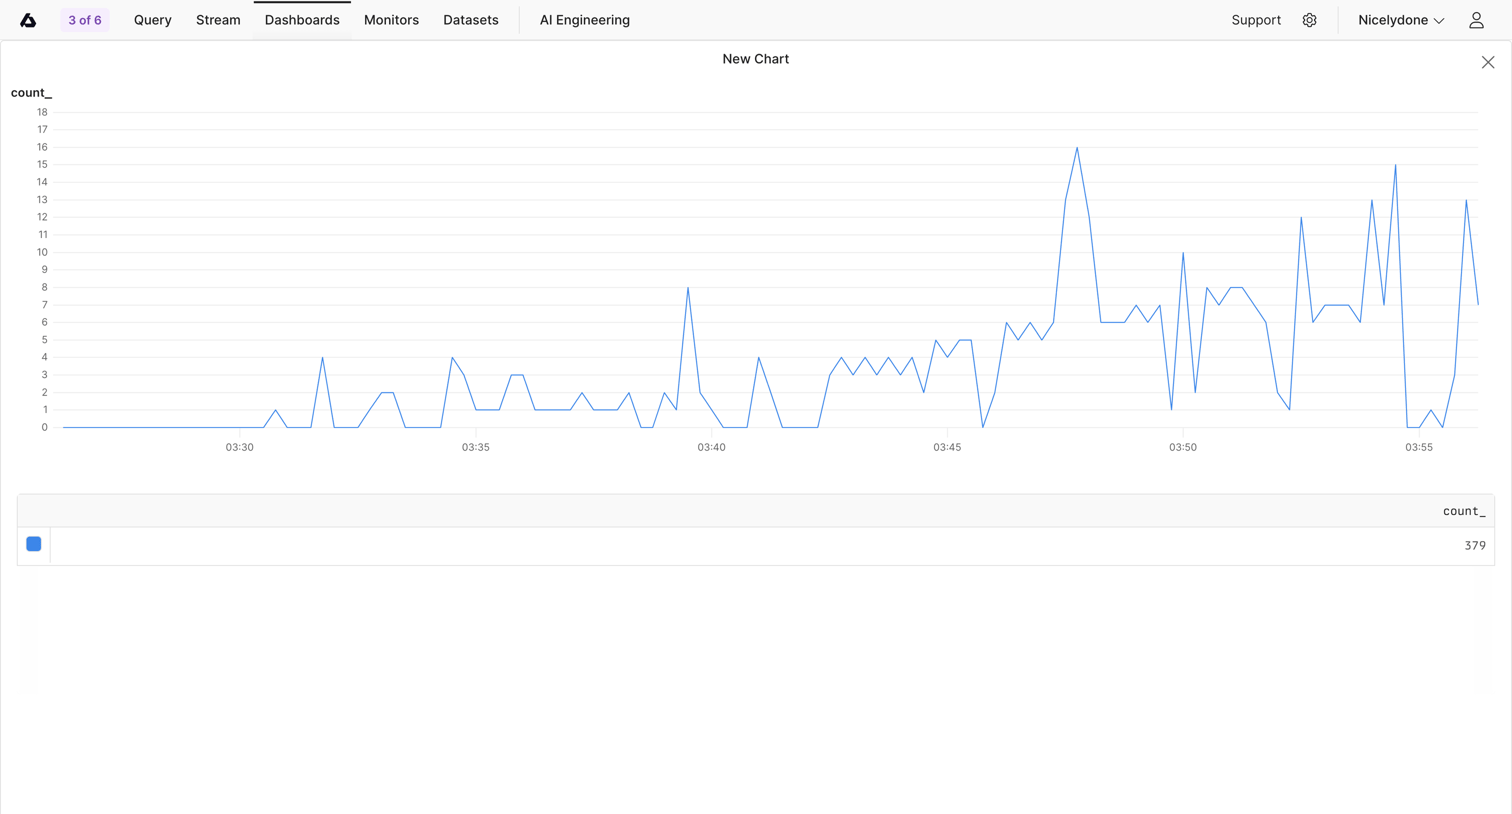Click the New Chart title
The height and width of the screenshot is (814, 1512).
(756, 59)
